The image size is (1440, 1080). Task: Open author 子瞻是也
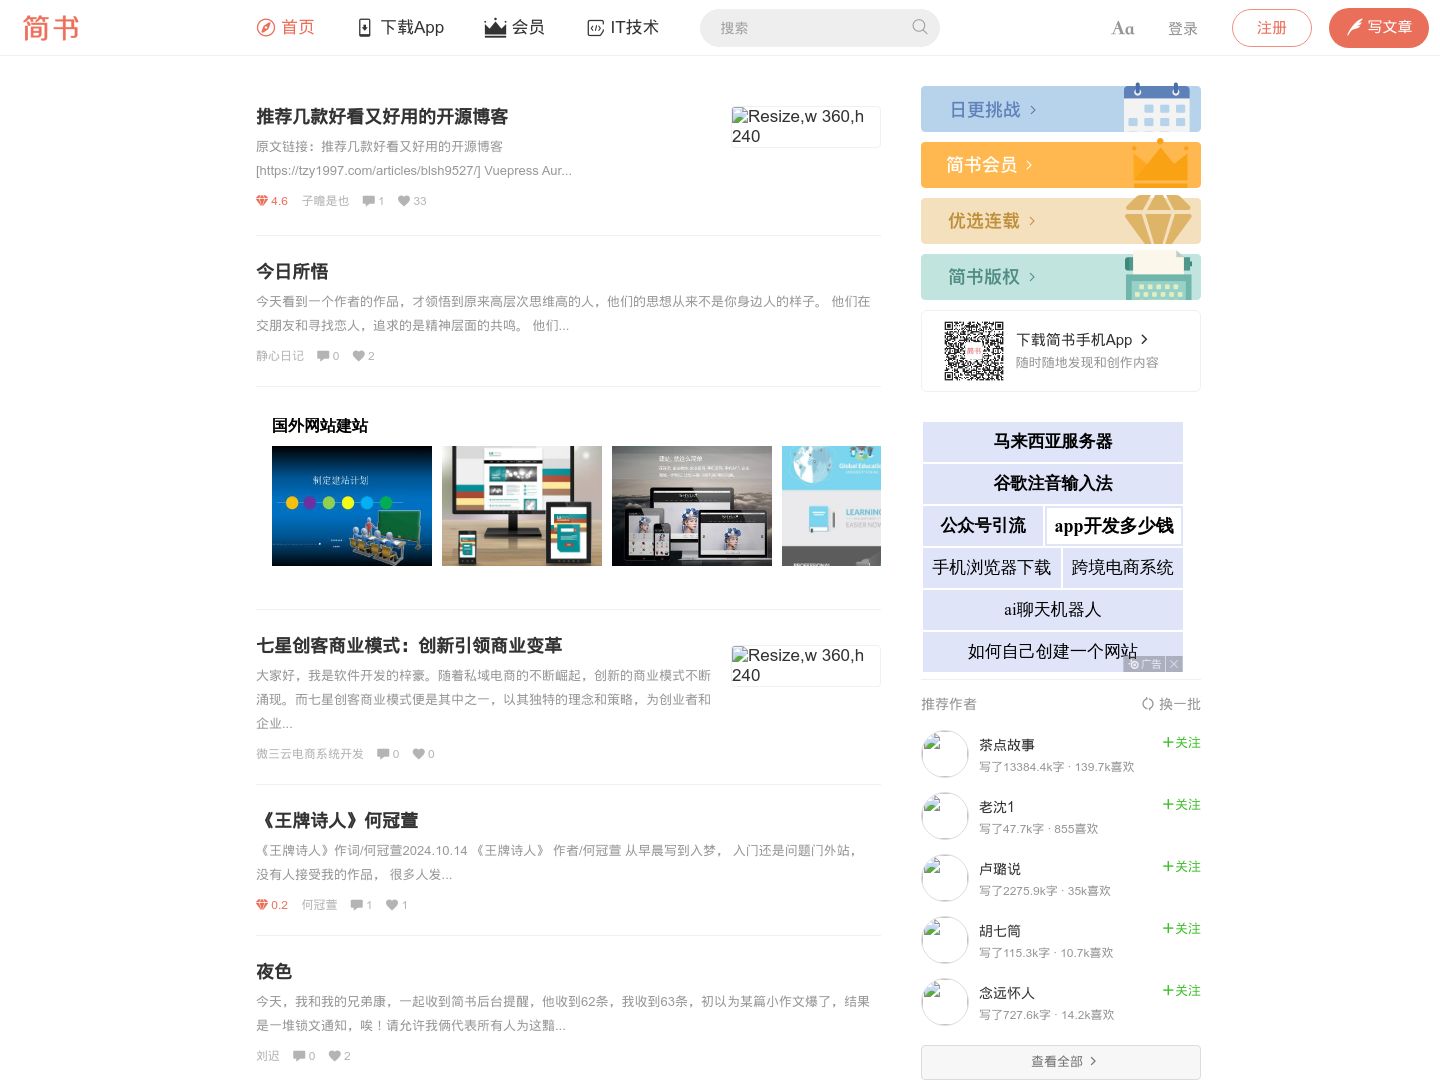point(325,201)
